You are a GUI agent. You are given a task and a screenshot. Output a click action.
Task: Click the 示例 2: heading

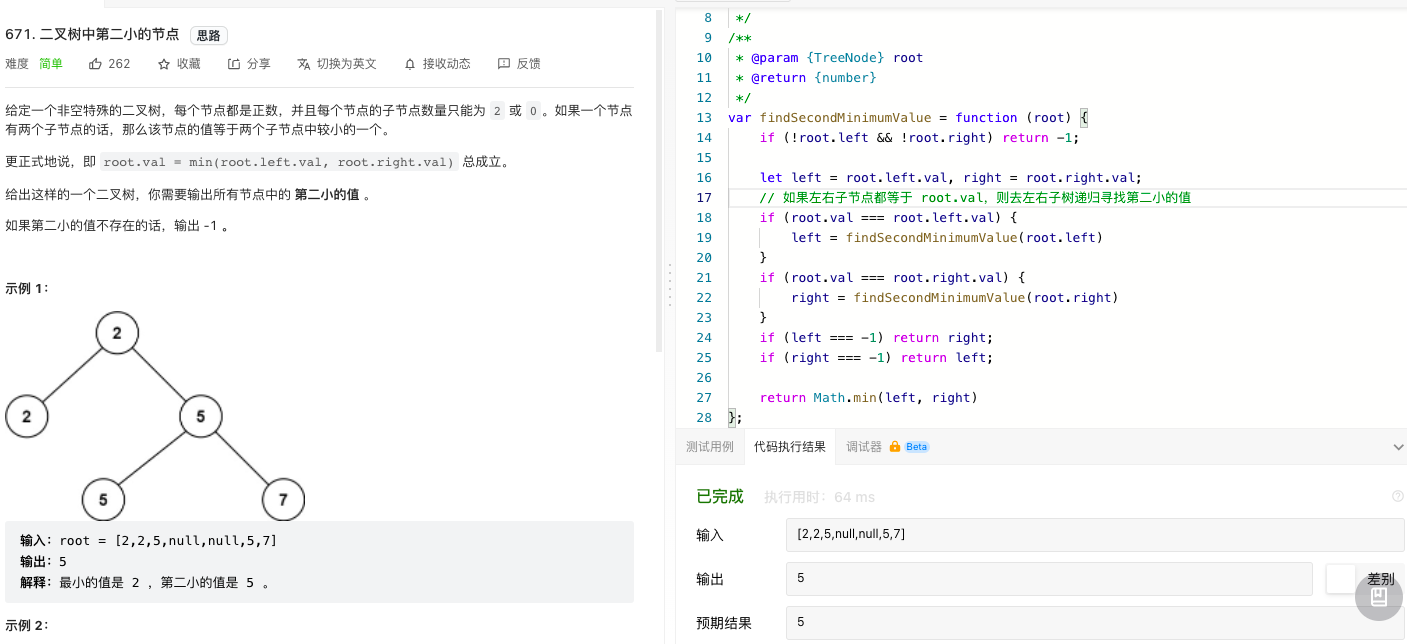27,625
